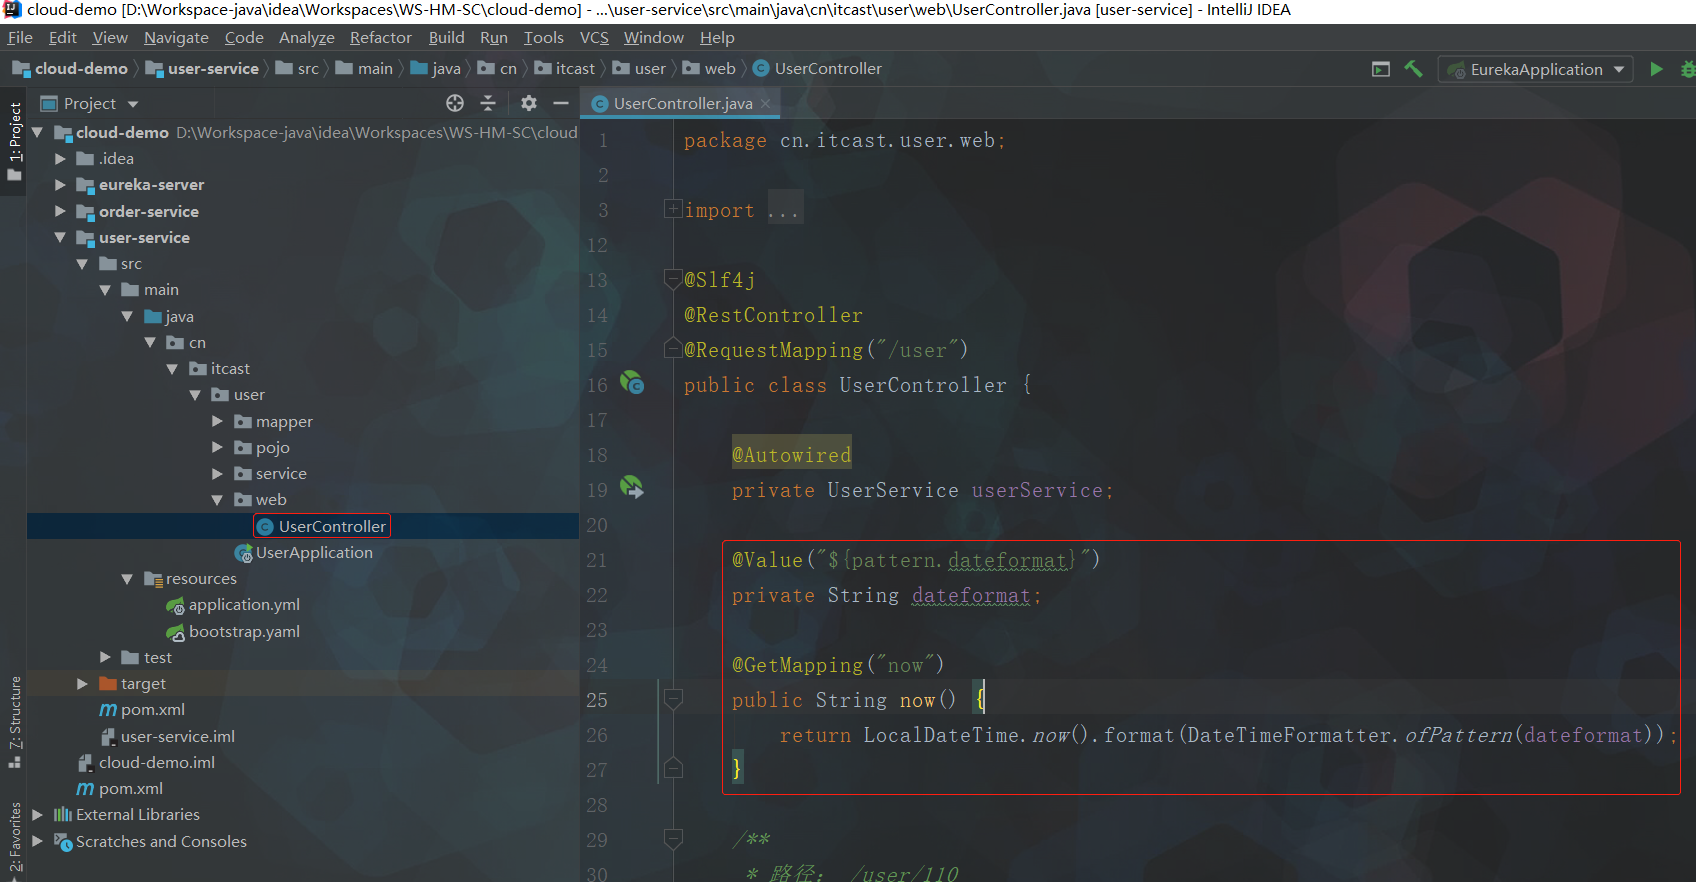Expand the mapper package

[x=217, y=421]
